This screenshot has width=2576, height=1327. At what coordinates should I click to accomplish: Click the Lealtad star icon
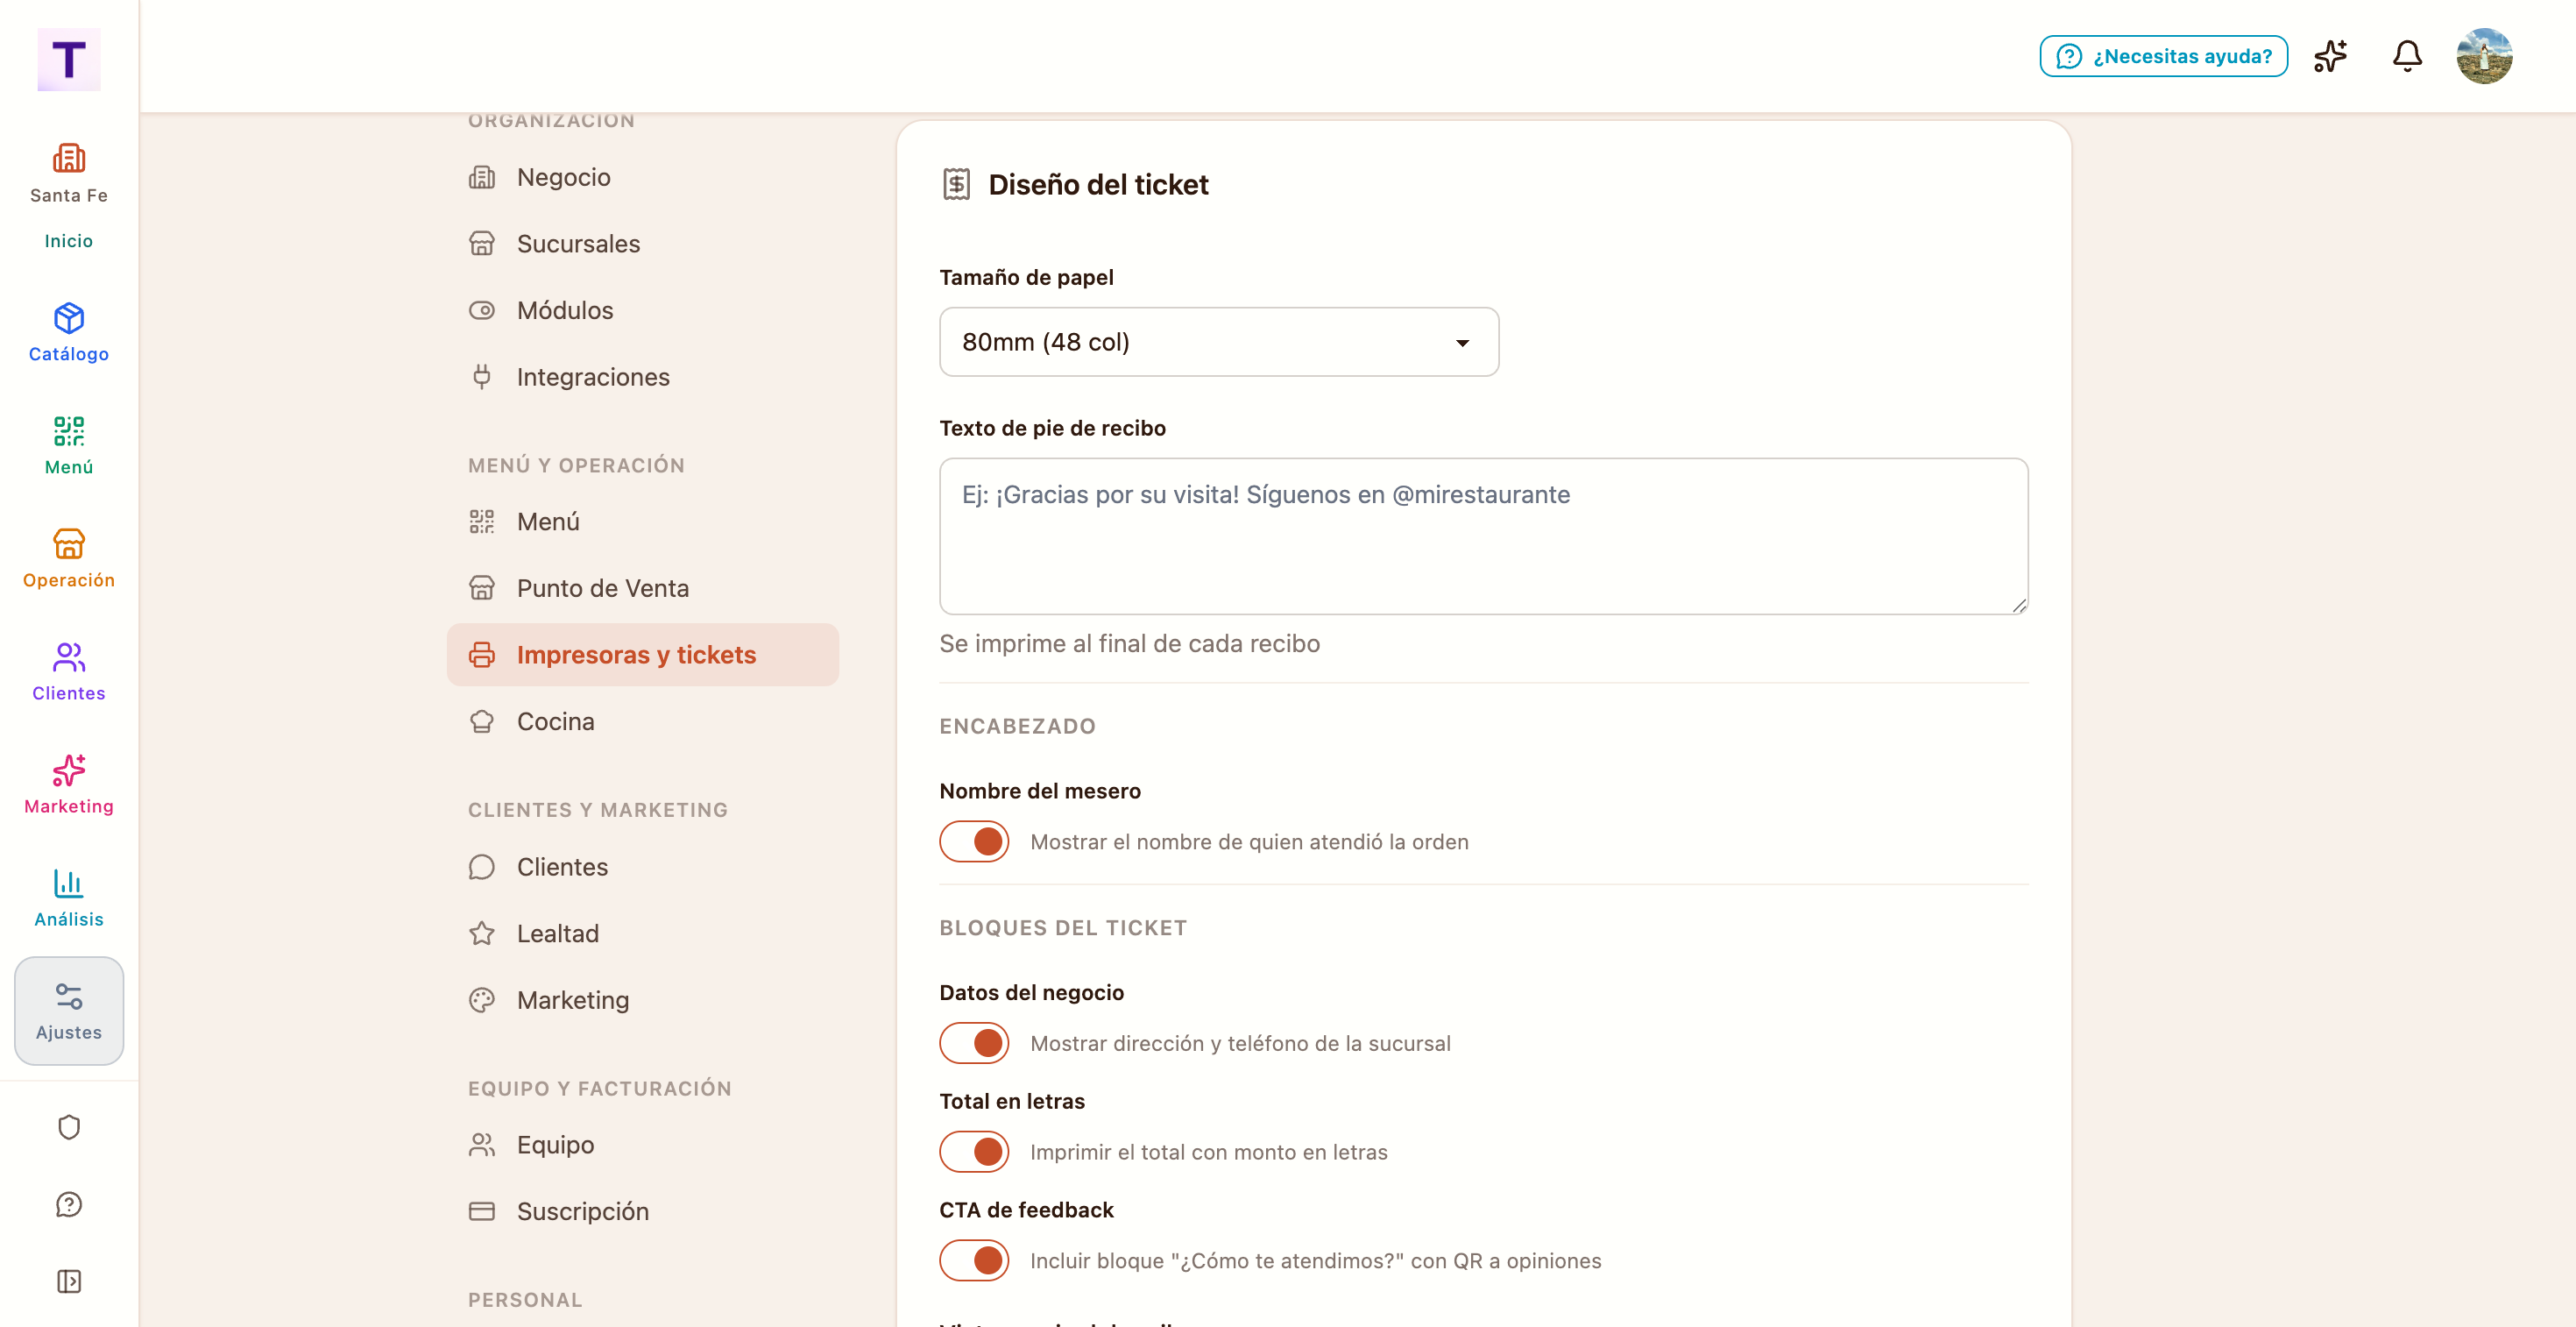pos(482,933)
